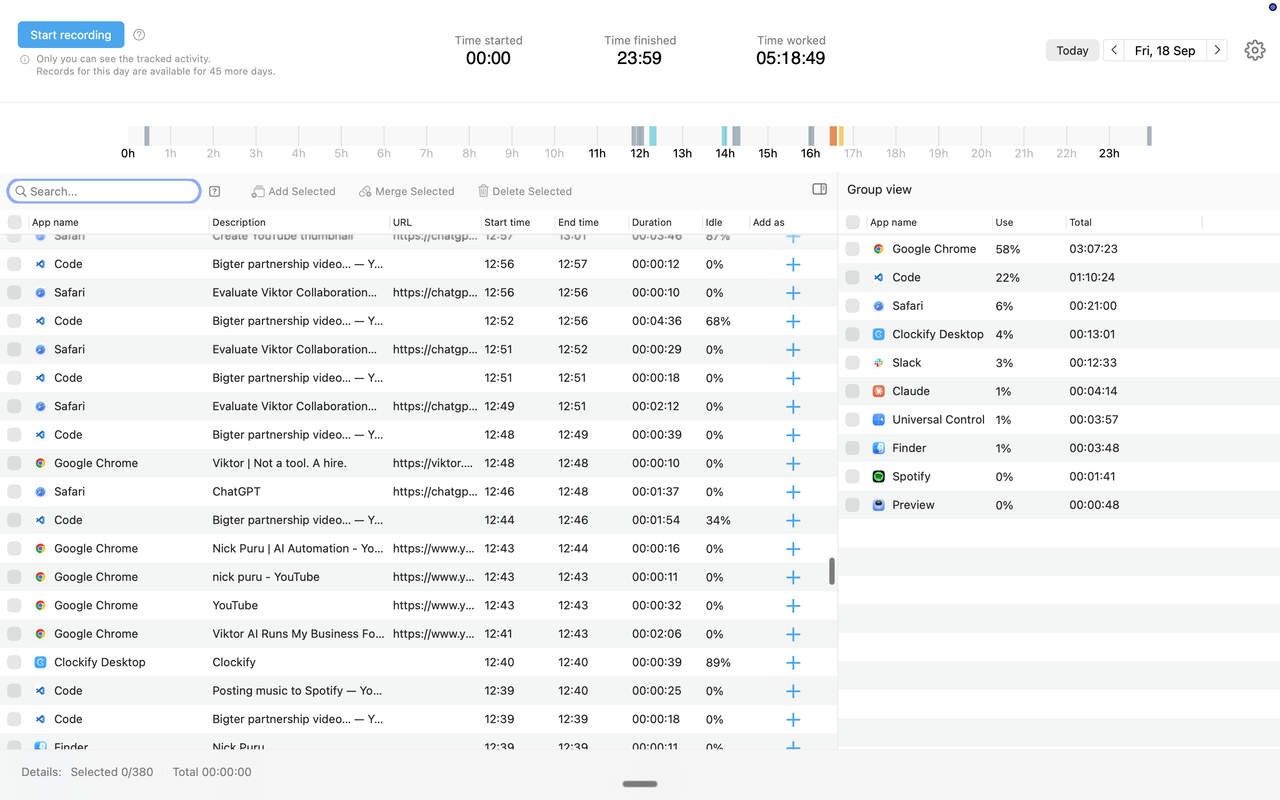Click the teal block near 12h on timeline
Viewport: 1280px width, 800px height.
(x=653, y=136)
